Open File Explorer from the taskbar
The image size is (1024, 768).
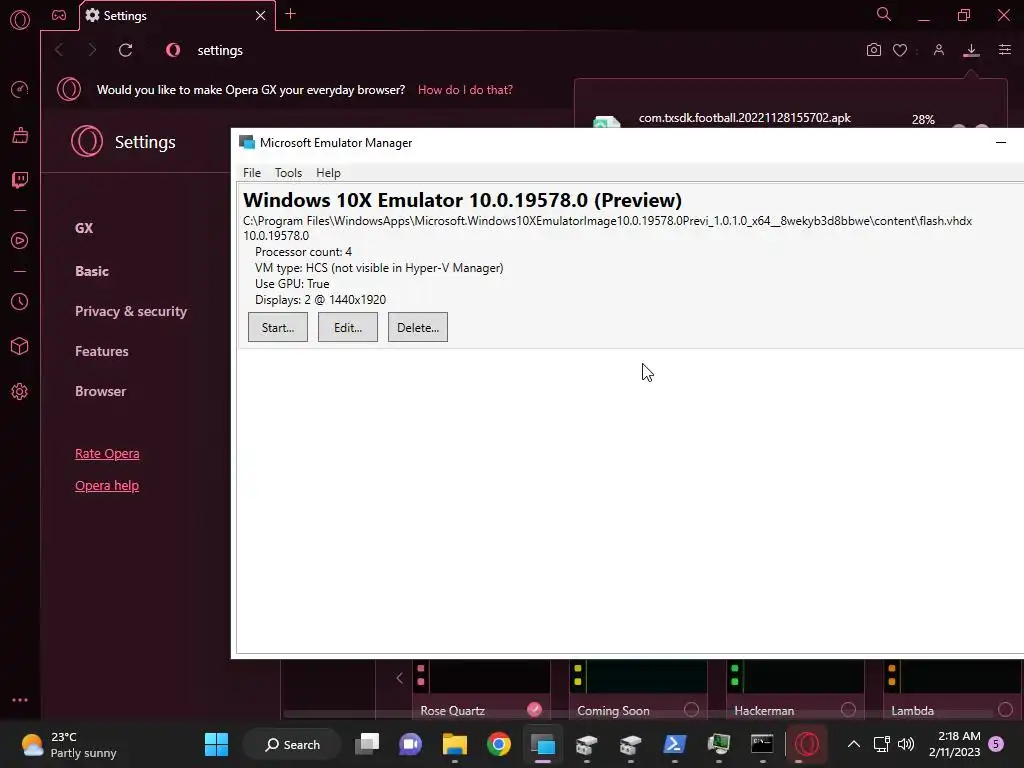coord(455,744)
